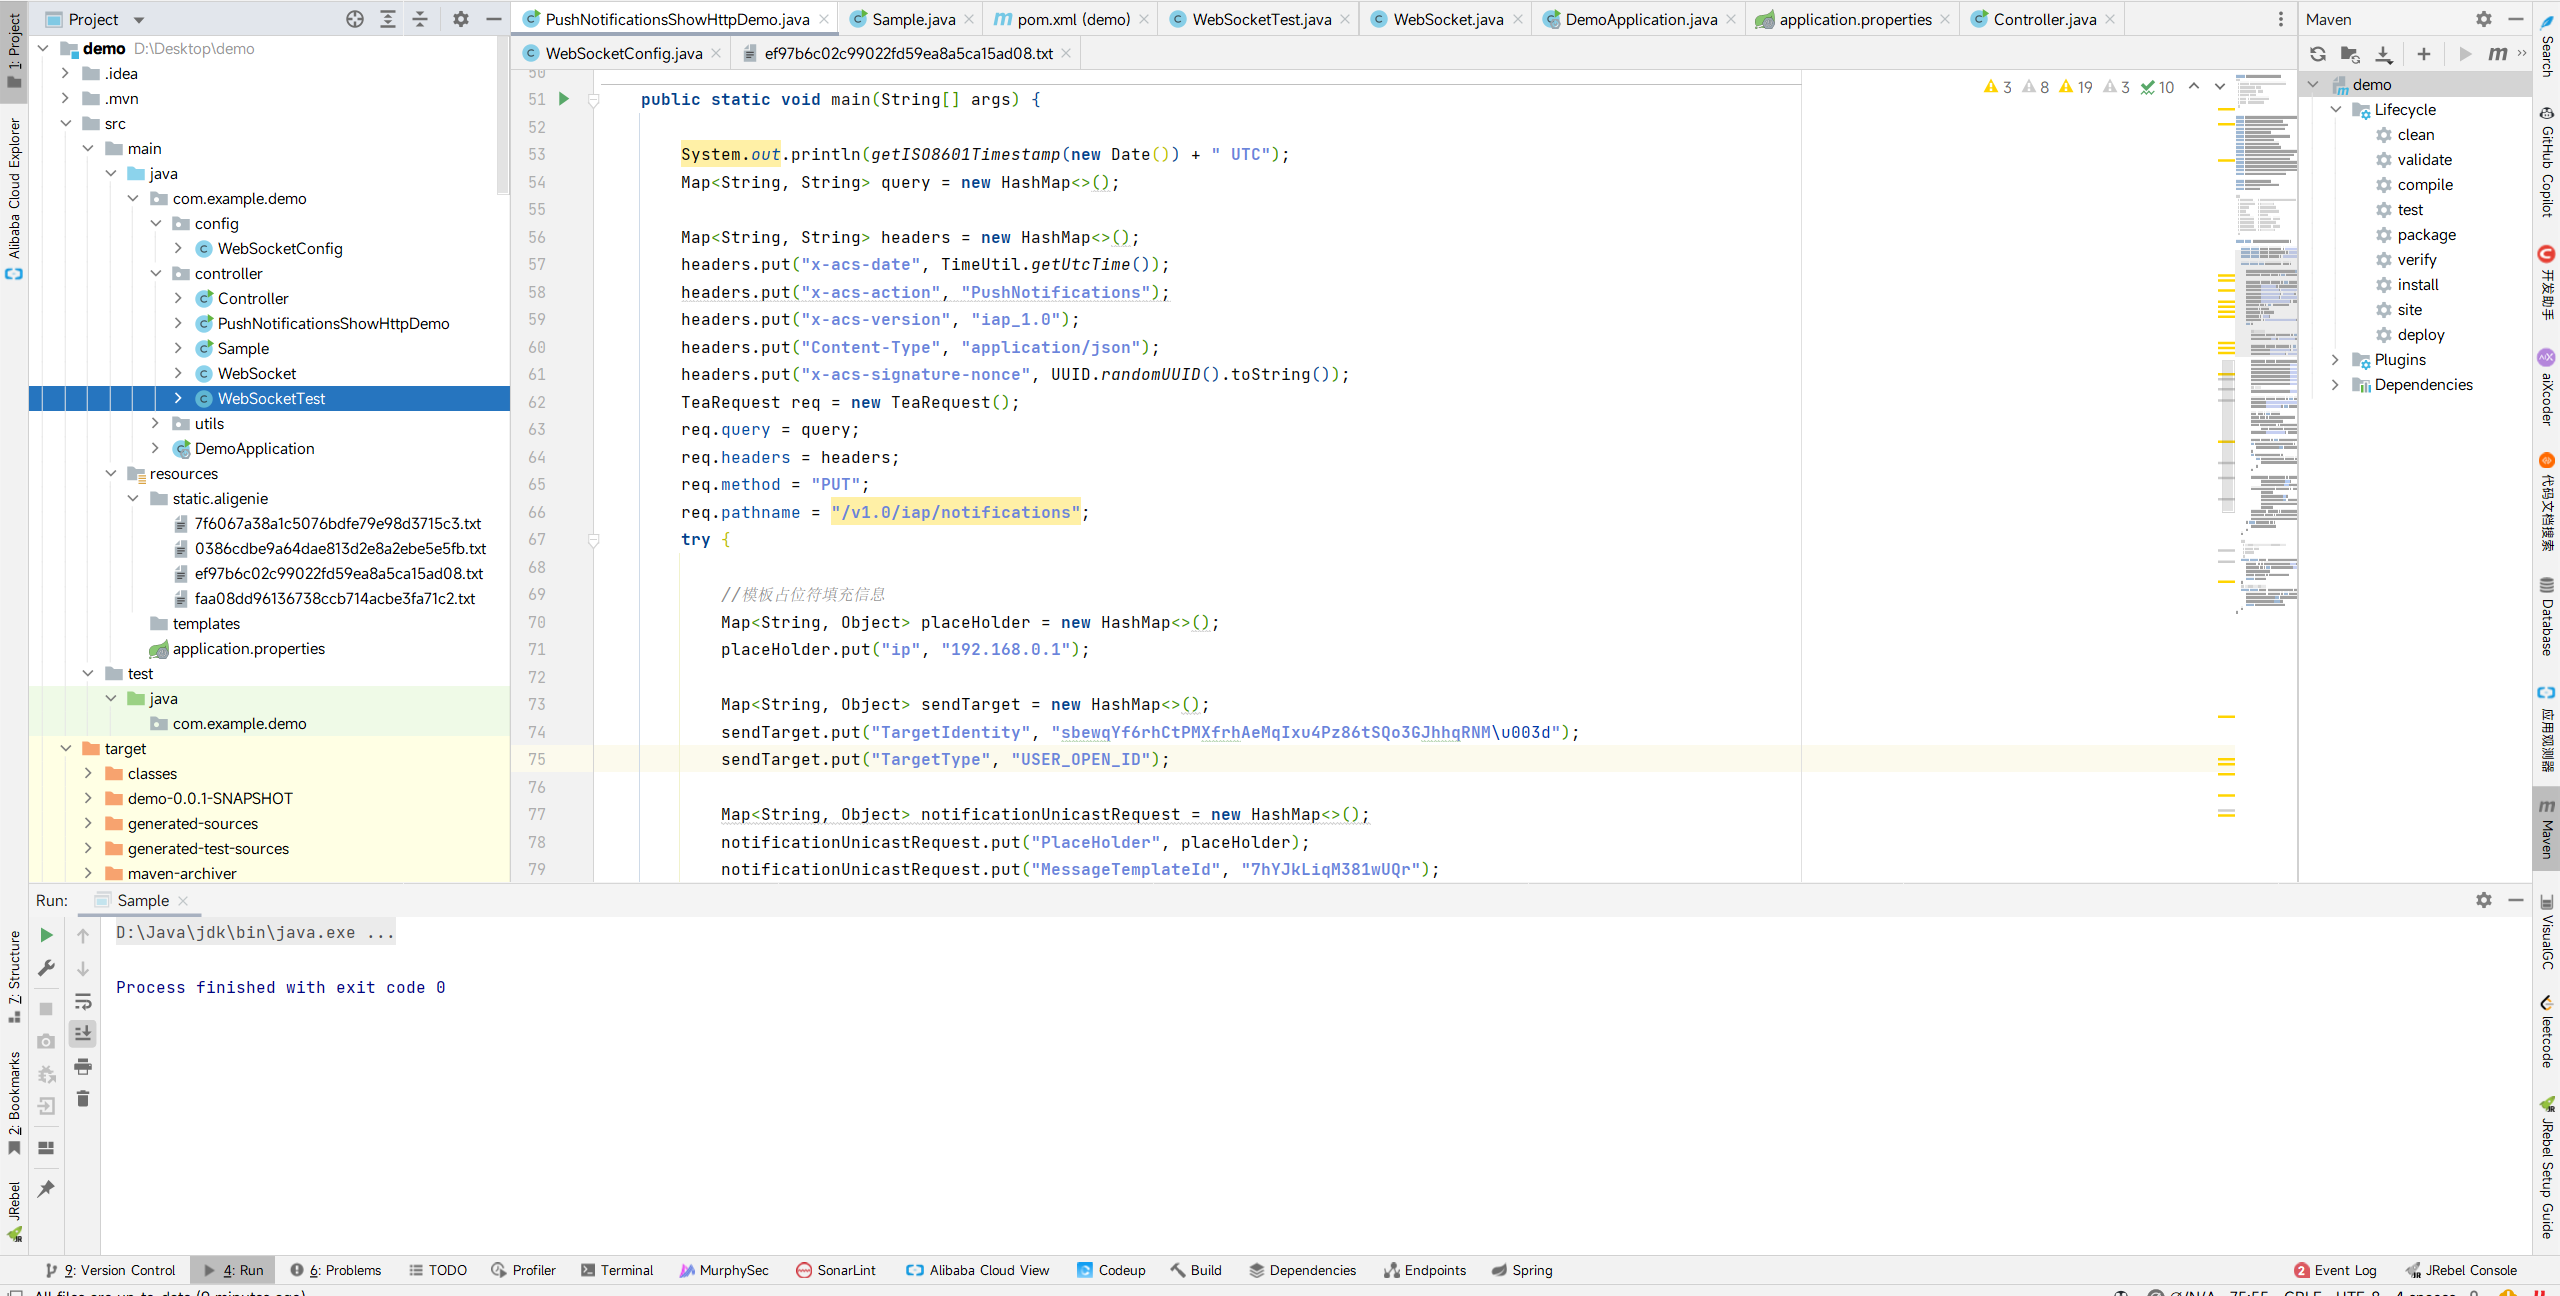This screenshot has width=2560, height=1296.
Task: Click the Rerun Sample green play icon
Action: (x=46, y=935)
